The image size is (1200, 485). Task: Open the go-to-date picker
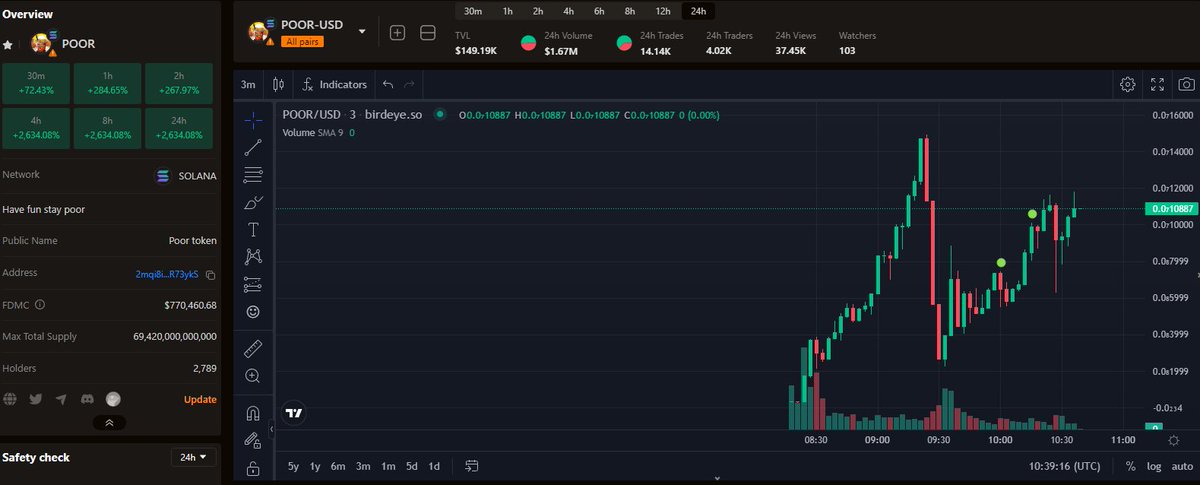point(472,466)
